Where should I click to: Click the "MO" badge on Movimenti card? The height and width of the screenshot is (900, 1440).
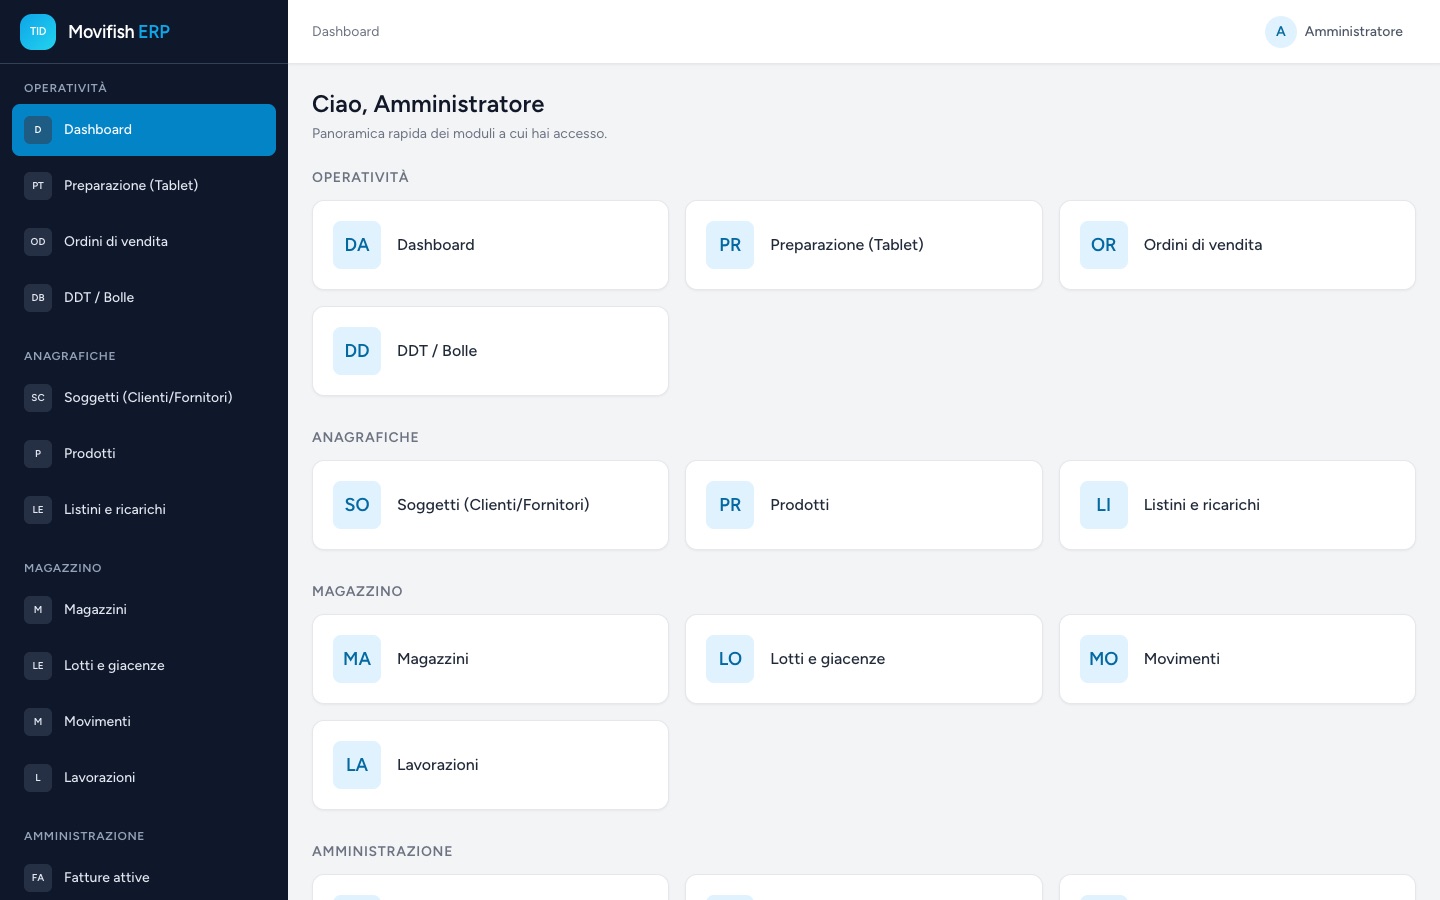(1104, 659)
